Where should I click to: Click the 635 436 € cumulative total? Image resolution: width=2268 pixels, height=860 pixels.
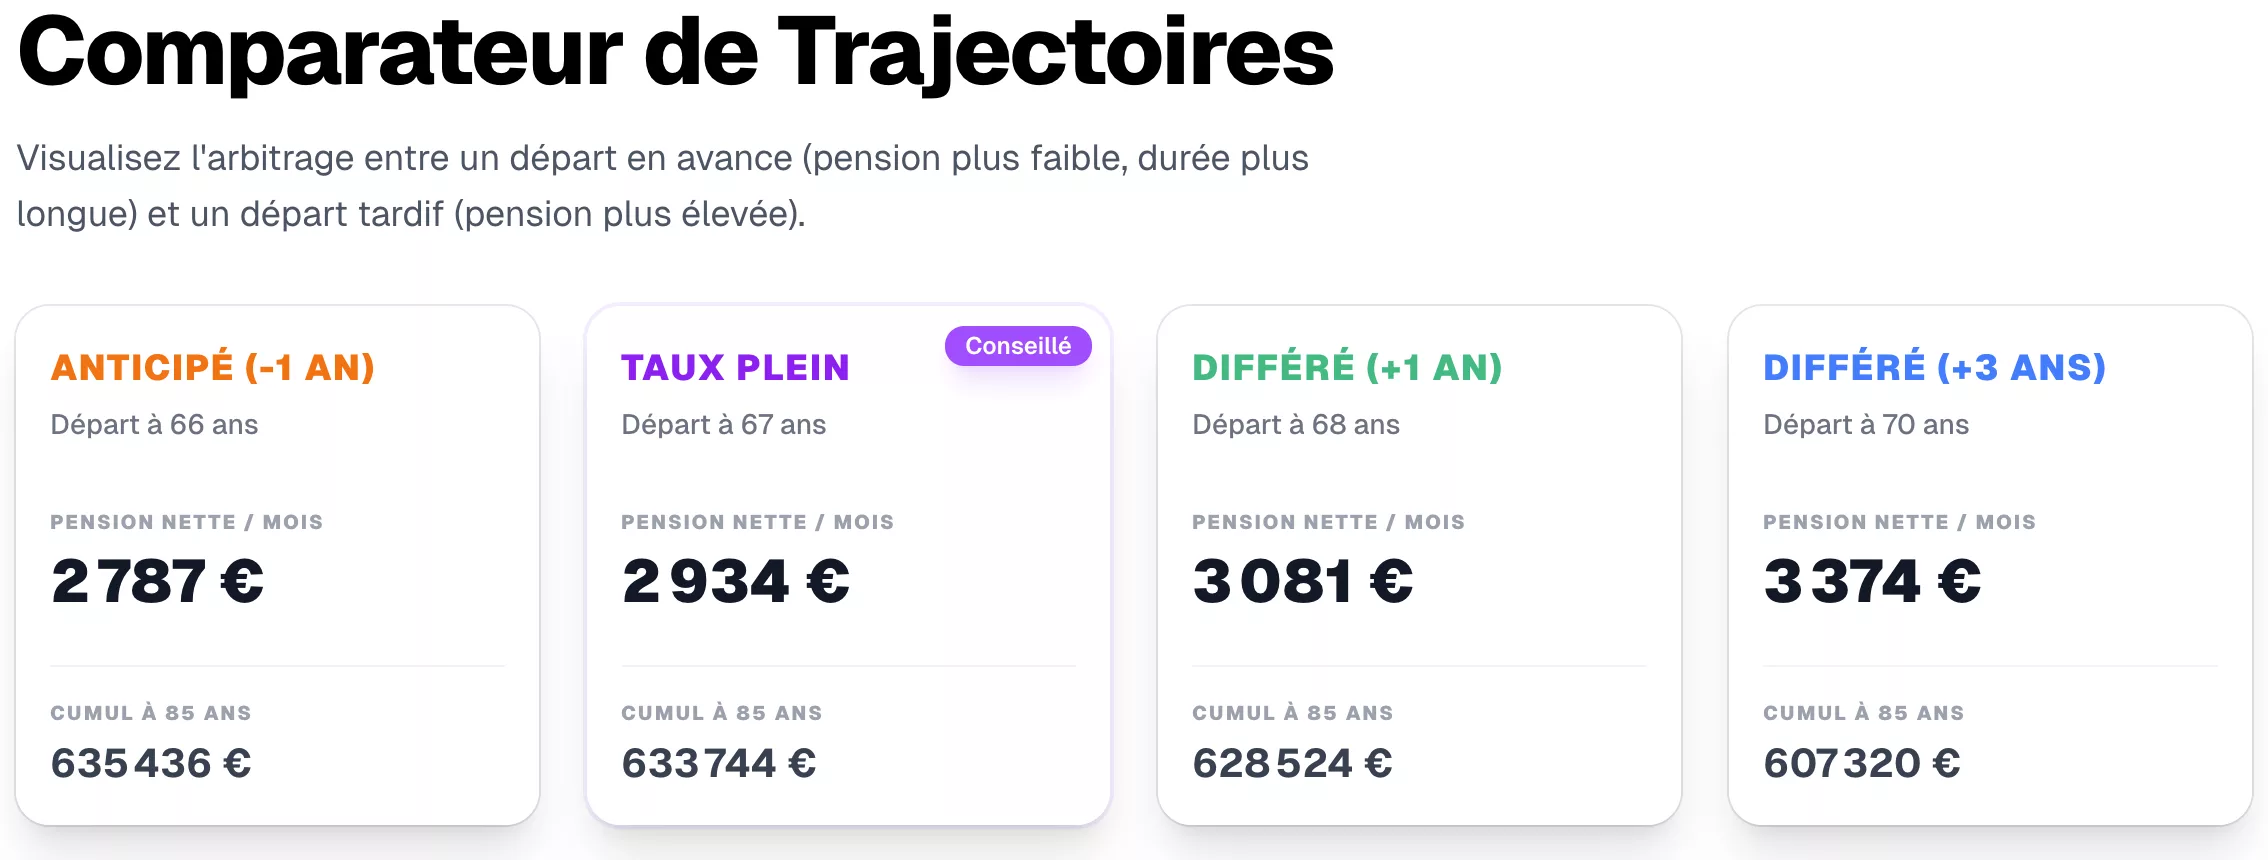click(151, 763)
